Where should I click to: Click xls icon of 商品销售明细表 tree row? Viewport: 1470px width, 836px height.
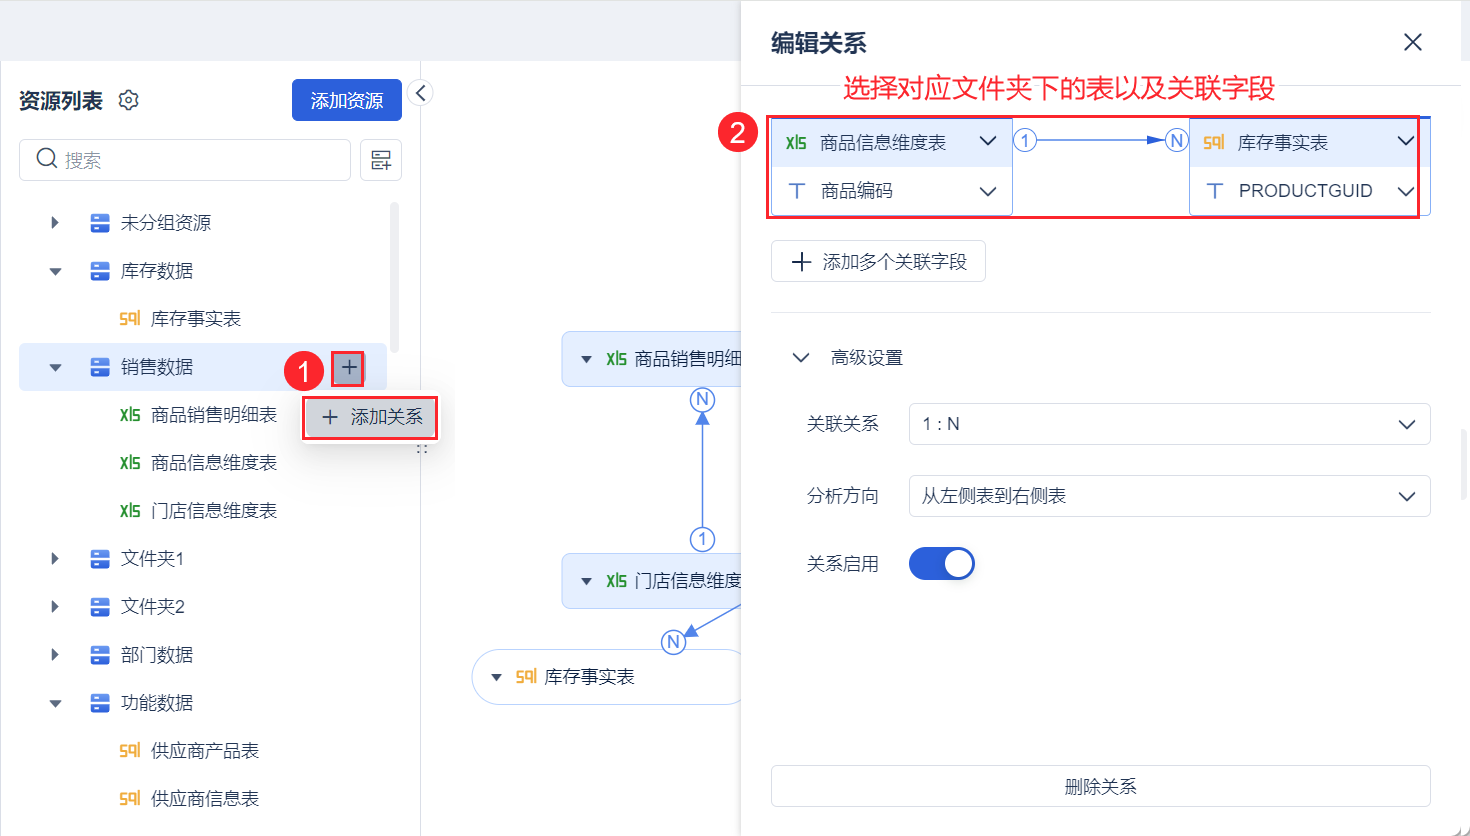[x=130, y=415]
